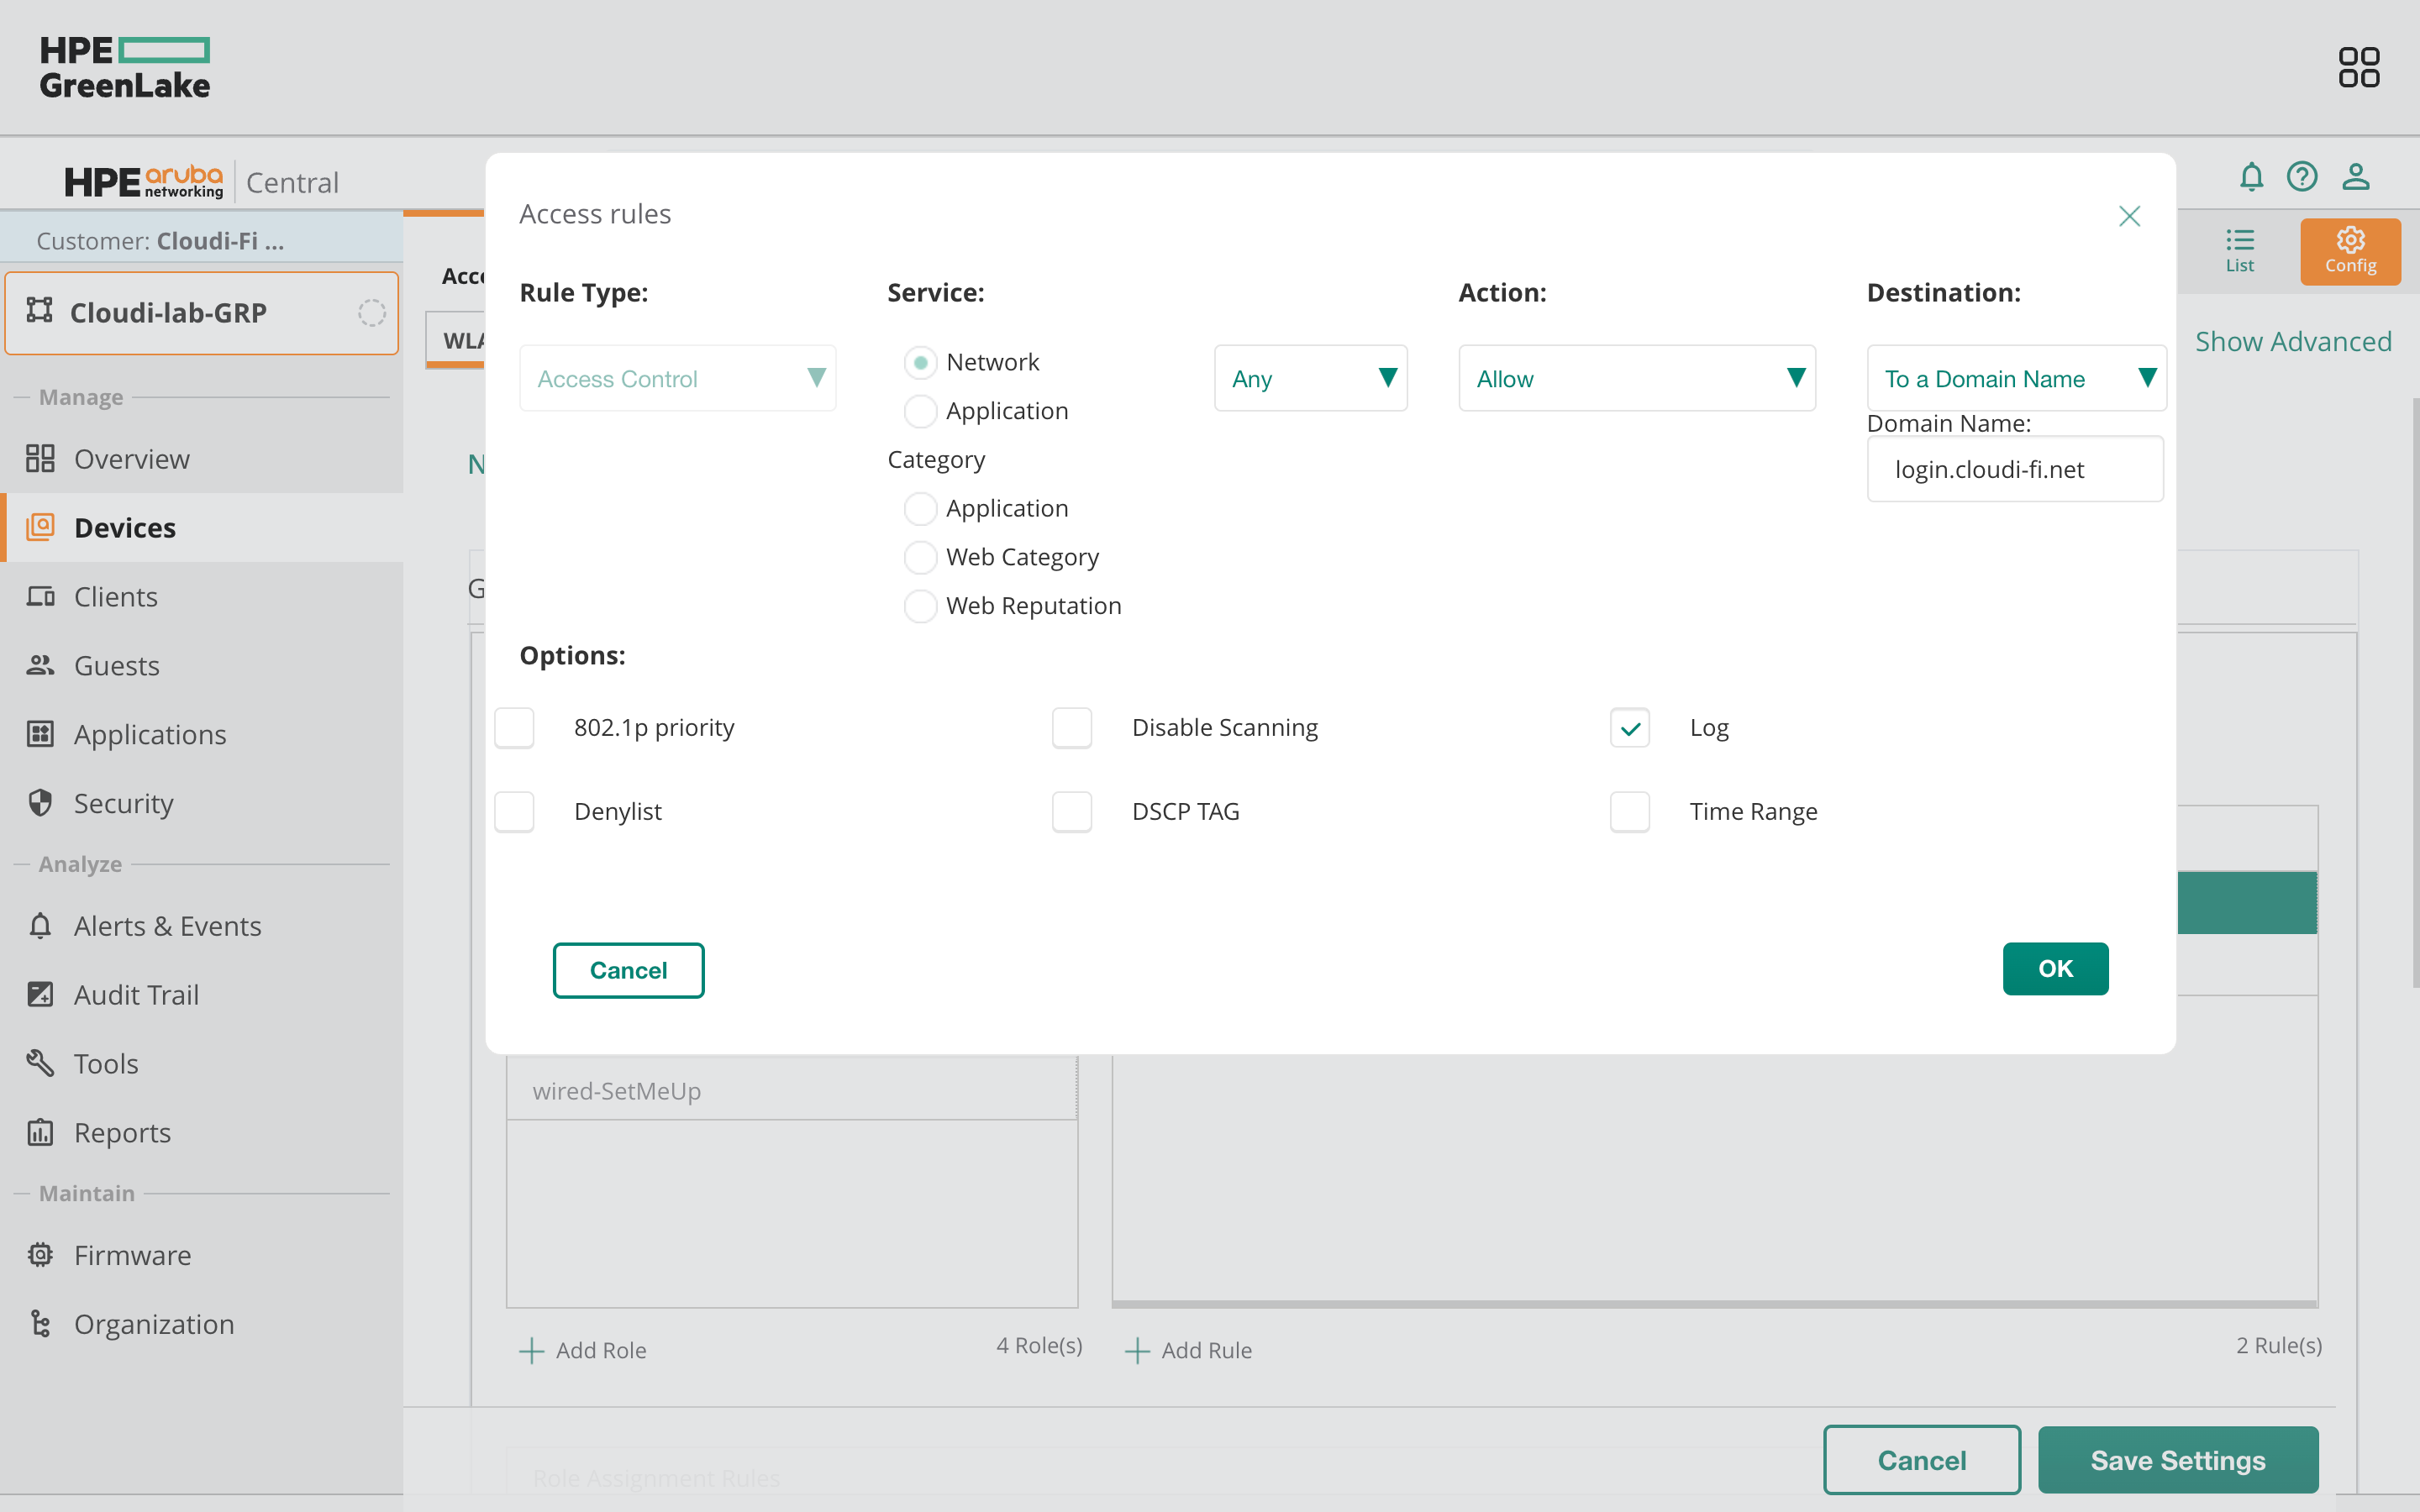Enable the Log checkbox option
The width and height of the screenshot is (2420, 1512).
1629,728
